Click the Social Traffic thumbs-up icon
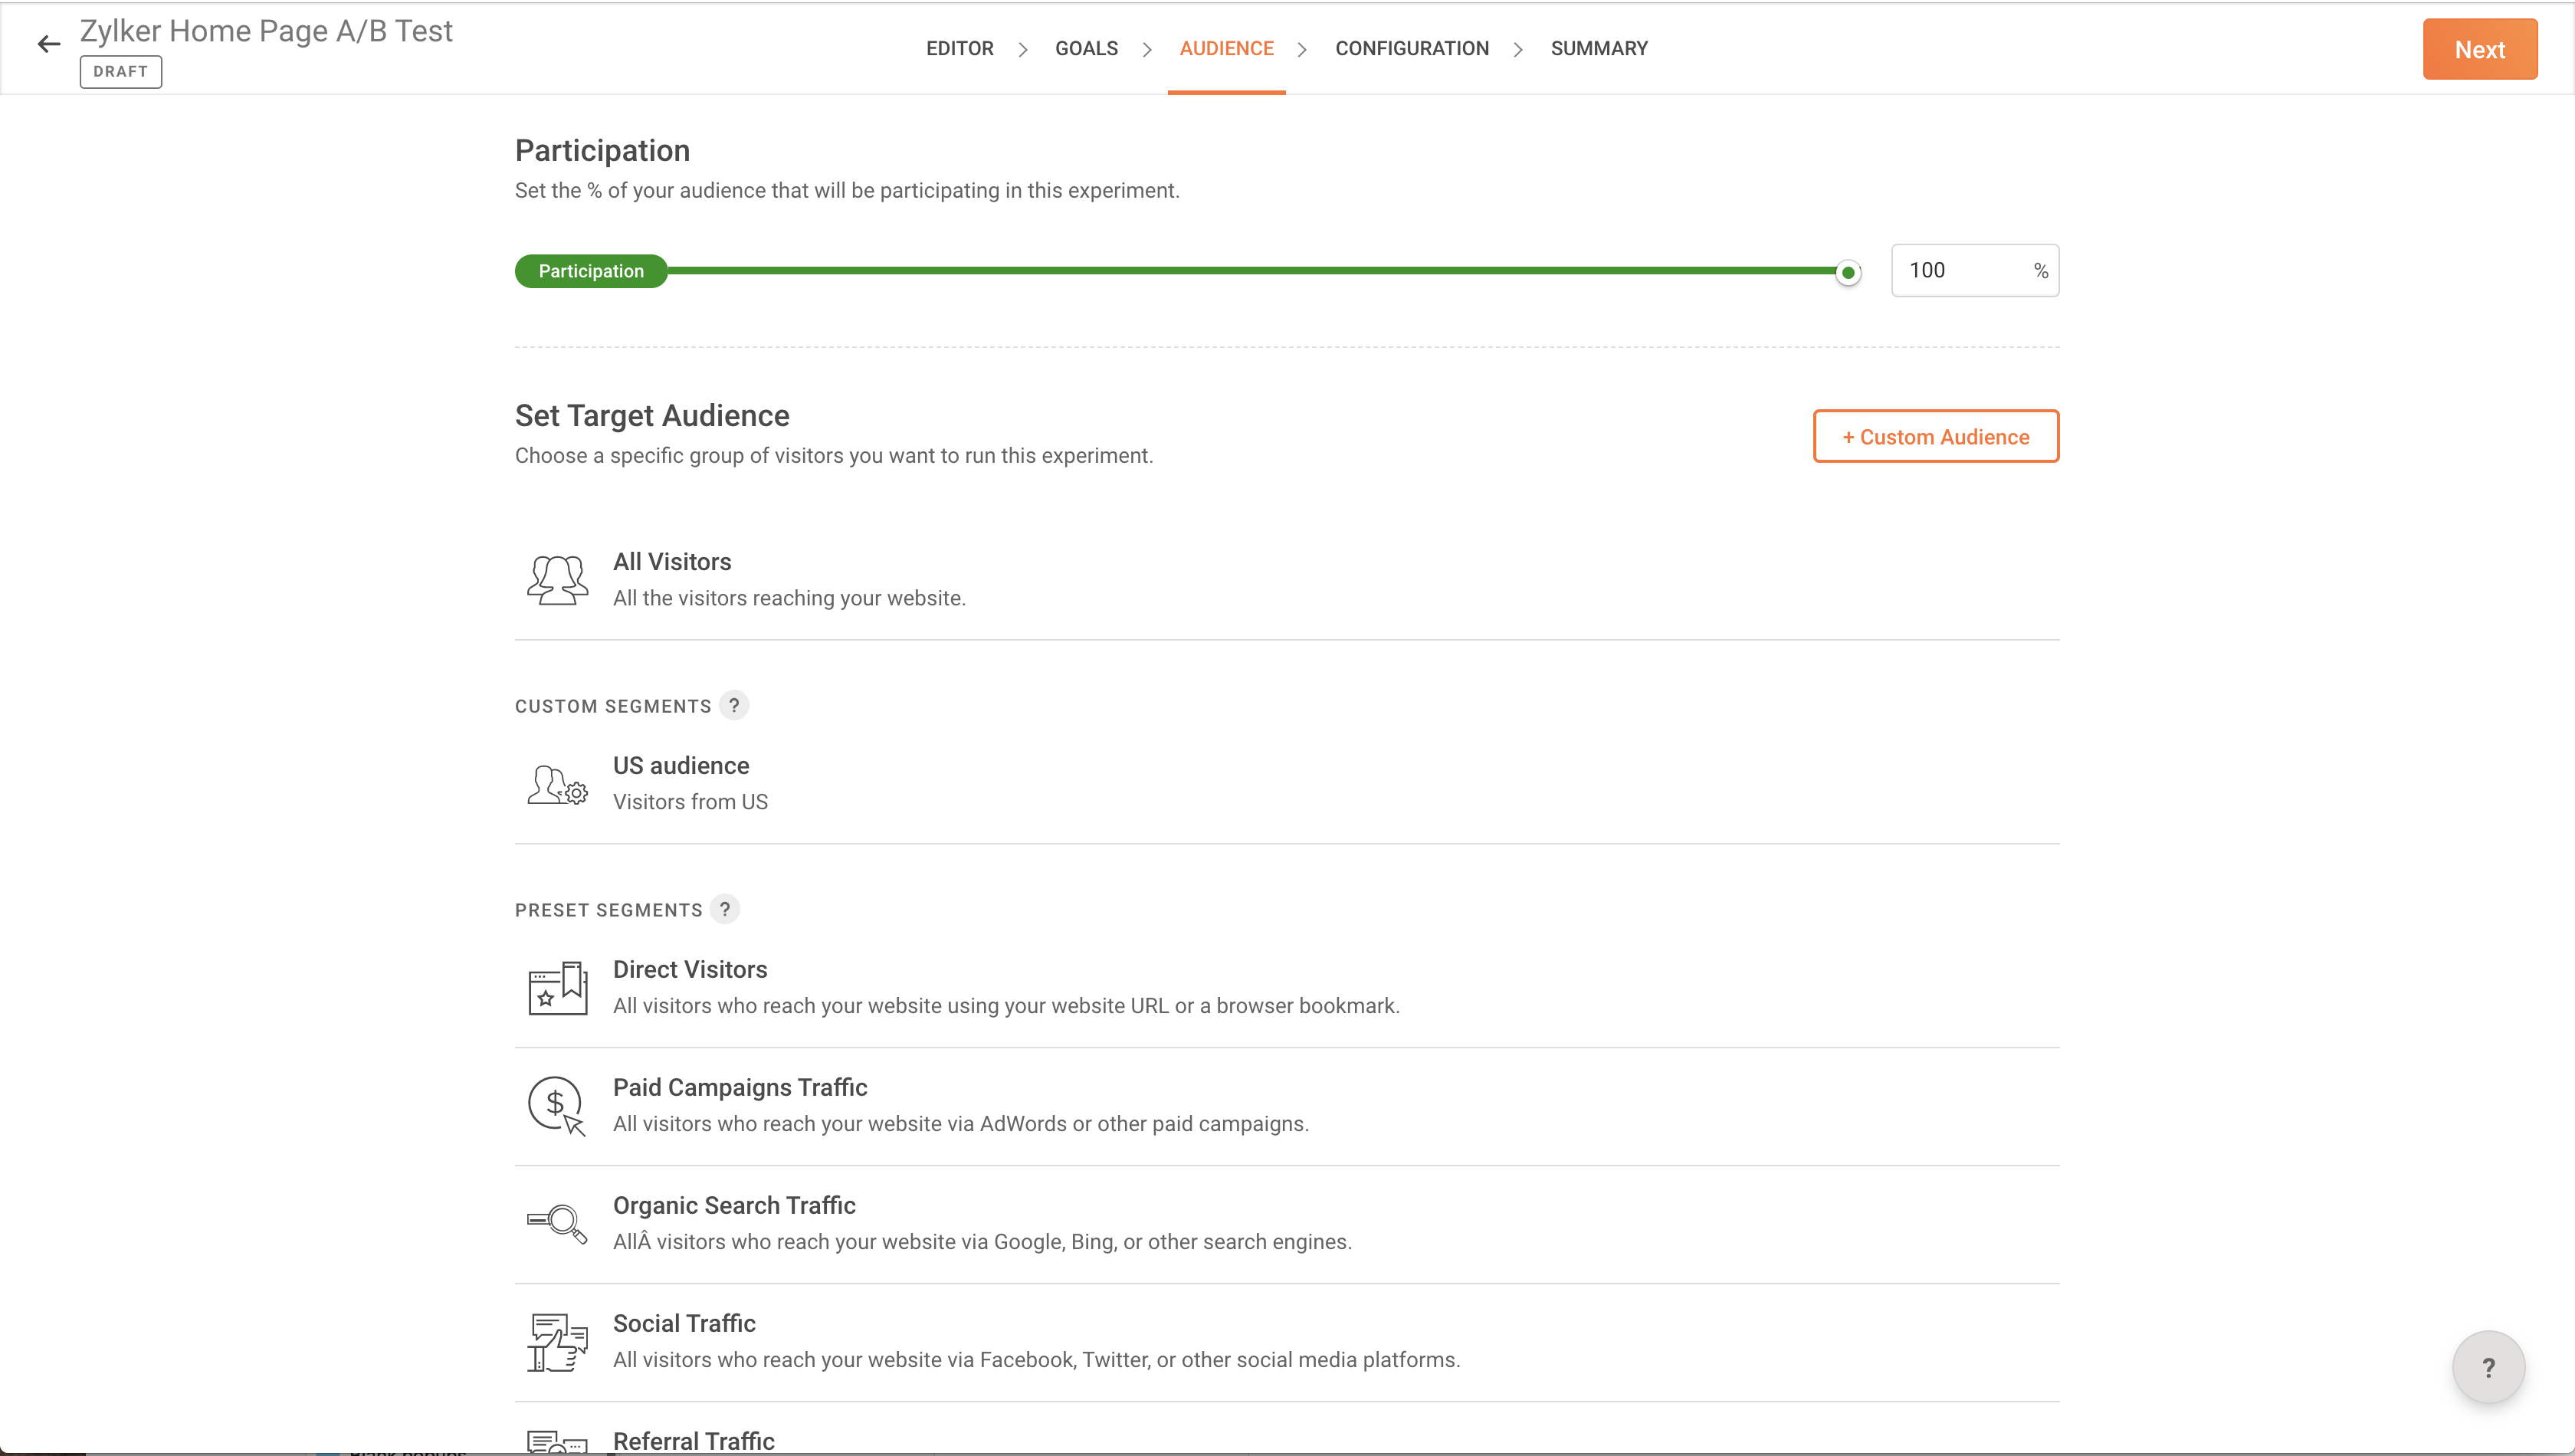 point(557,1342)
